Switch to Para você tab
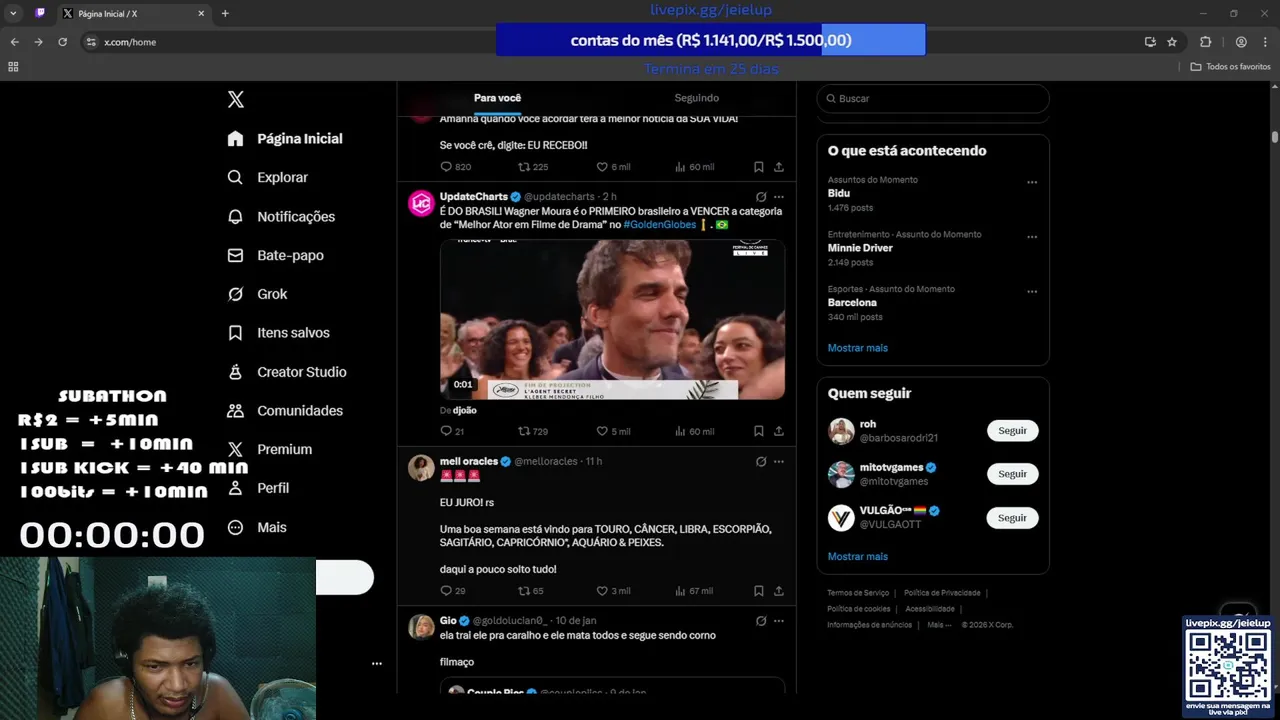 [497, 98]
